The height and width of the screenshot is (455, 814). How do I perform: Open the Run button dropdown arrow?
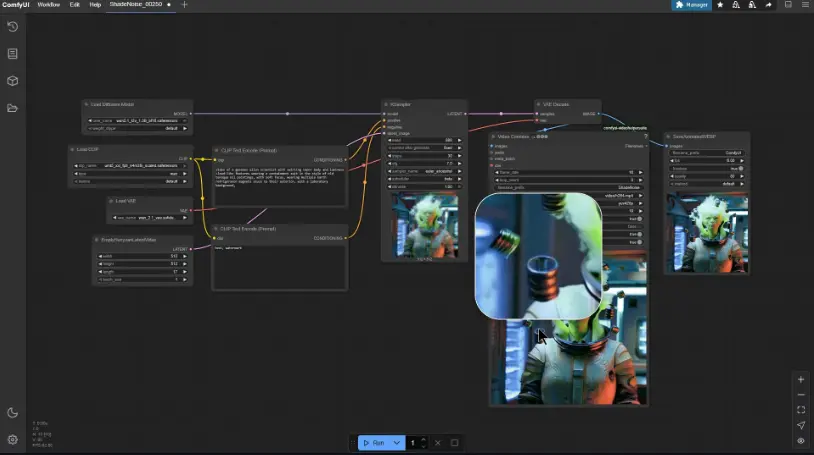click(397, 442)
